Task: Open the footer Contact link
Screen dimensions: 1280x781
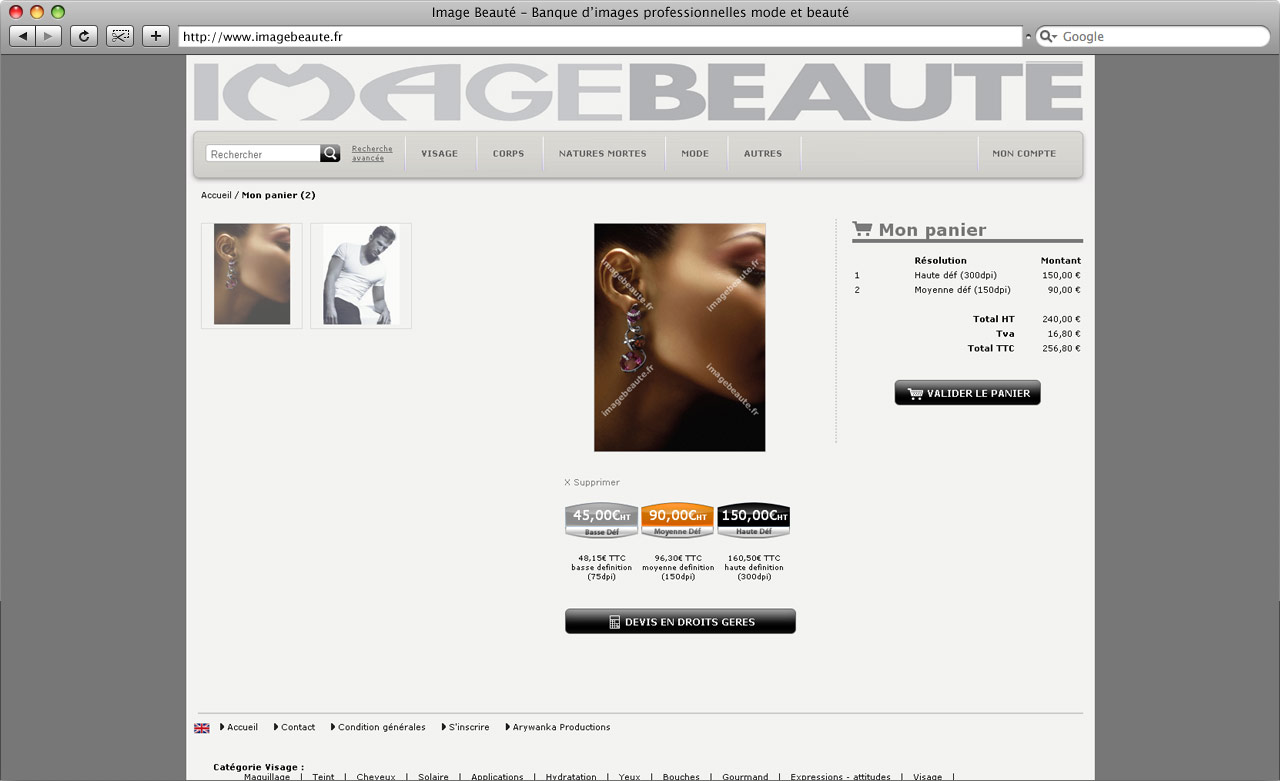Action: 294,728
